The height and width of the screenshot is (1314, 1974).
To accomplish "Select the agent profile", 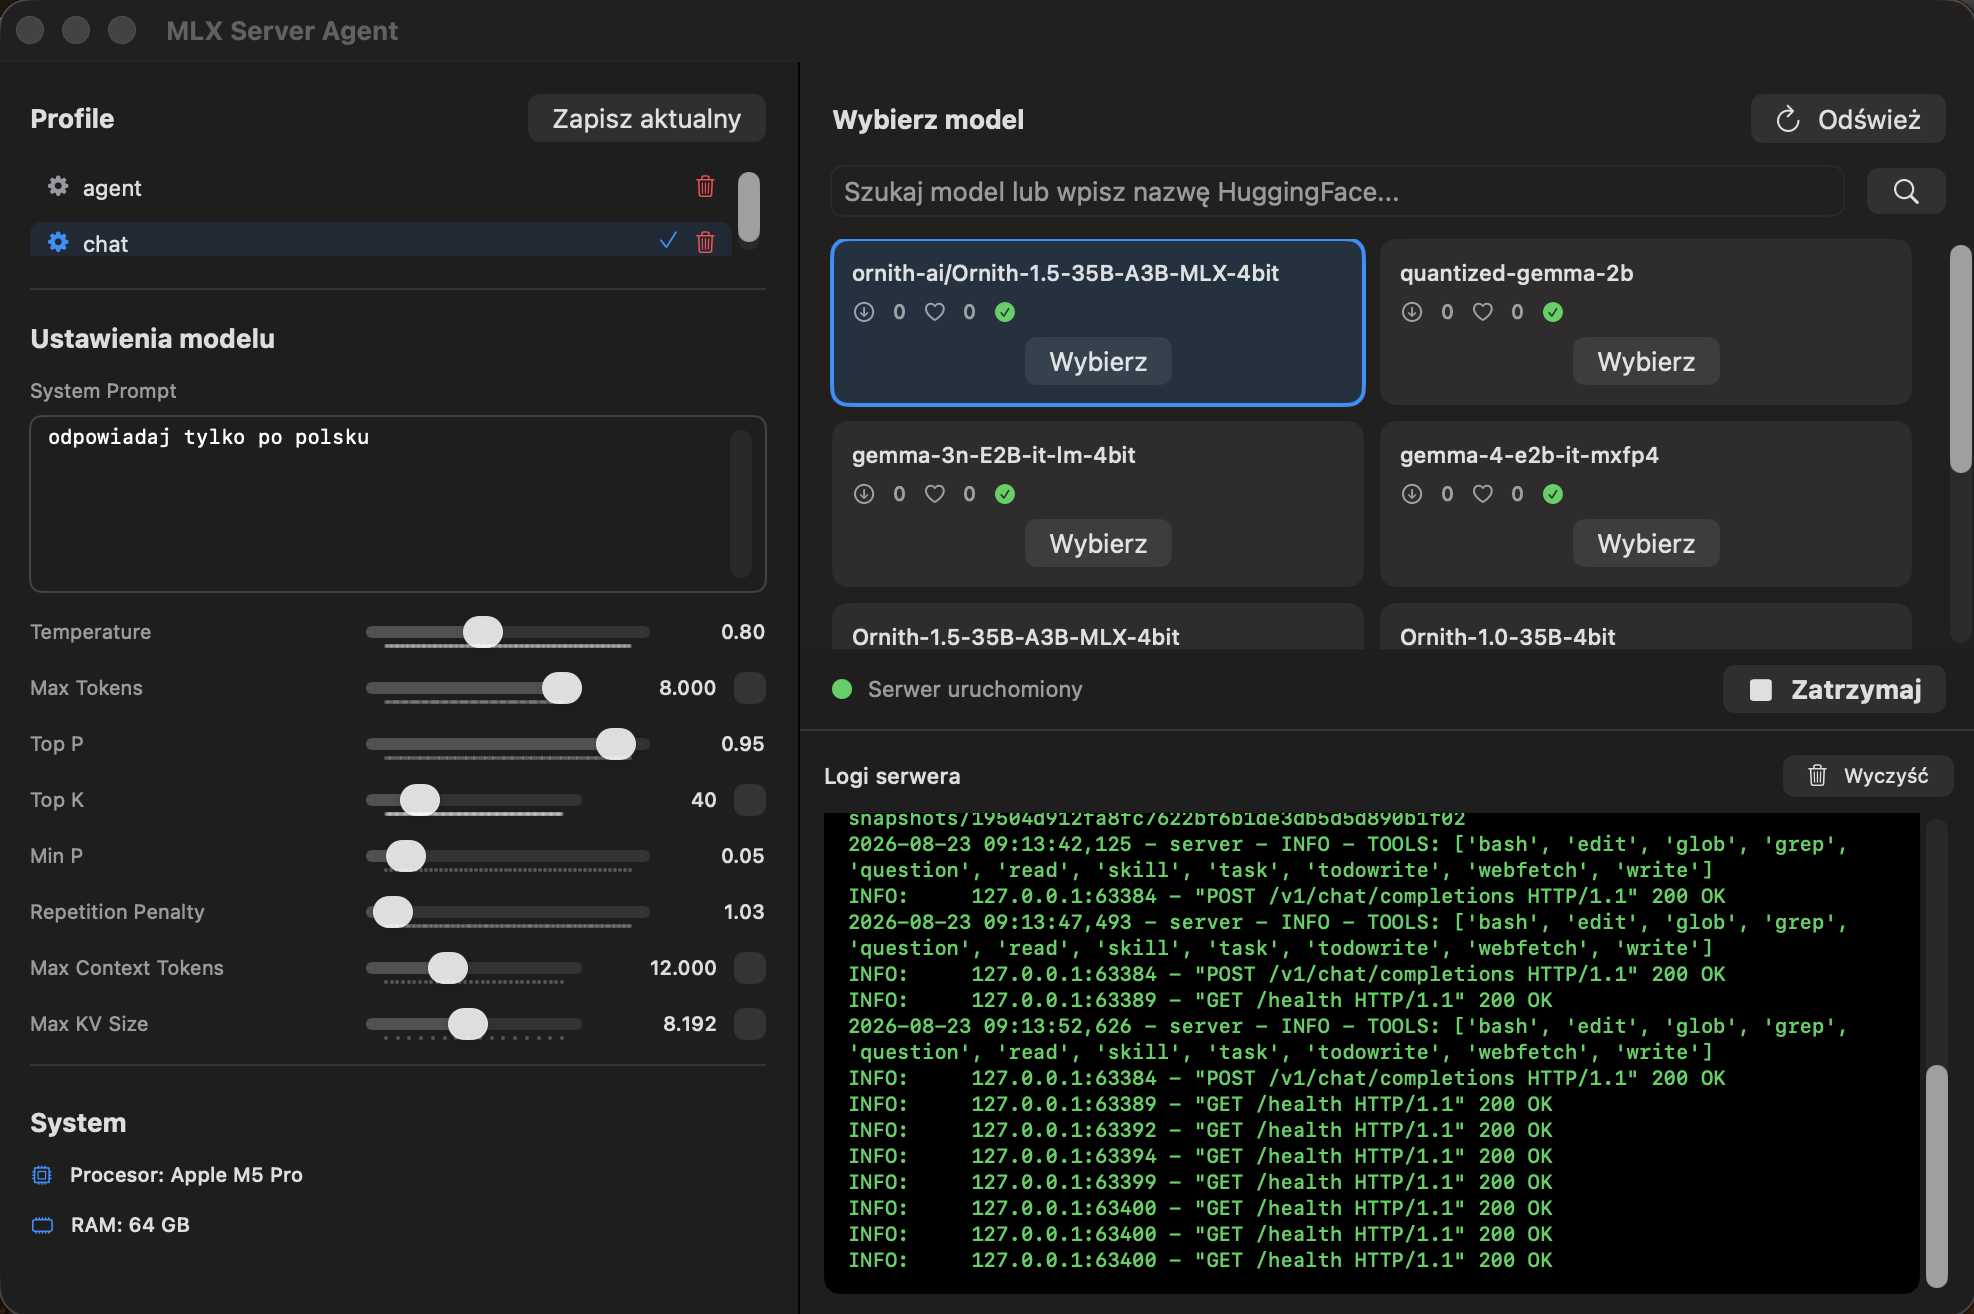I will pos(381,188).
